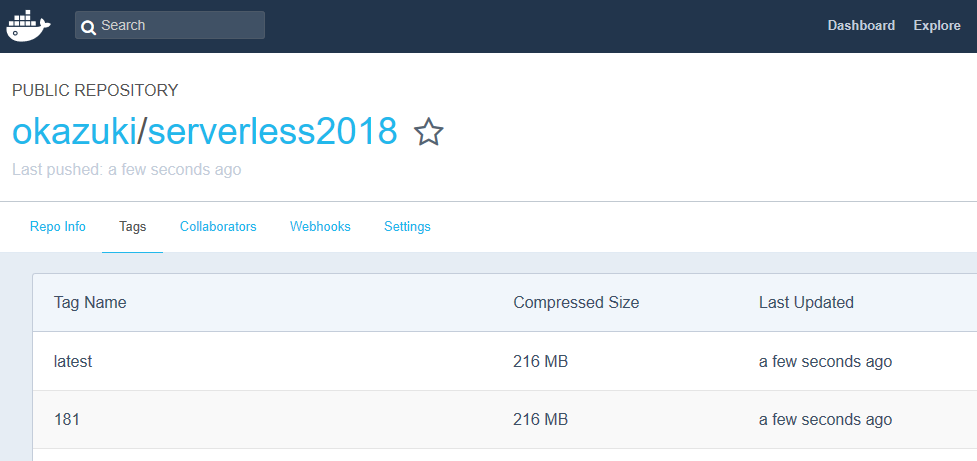This screenshot has width=977, height=461.
Task: Open the Dashboard link
Action: [x=861, y=26]
